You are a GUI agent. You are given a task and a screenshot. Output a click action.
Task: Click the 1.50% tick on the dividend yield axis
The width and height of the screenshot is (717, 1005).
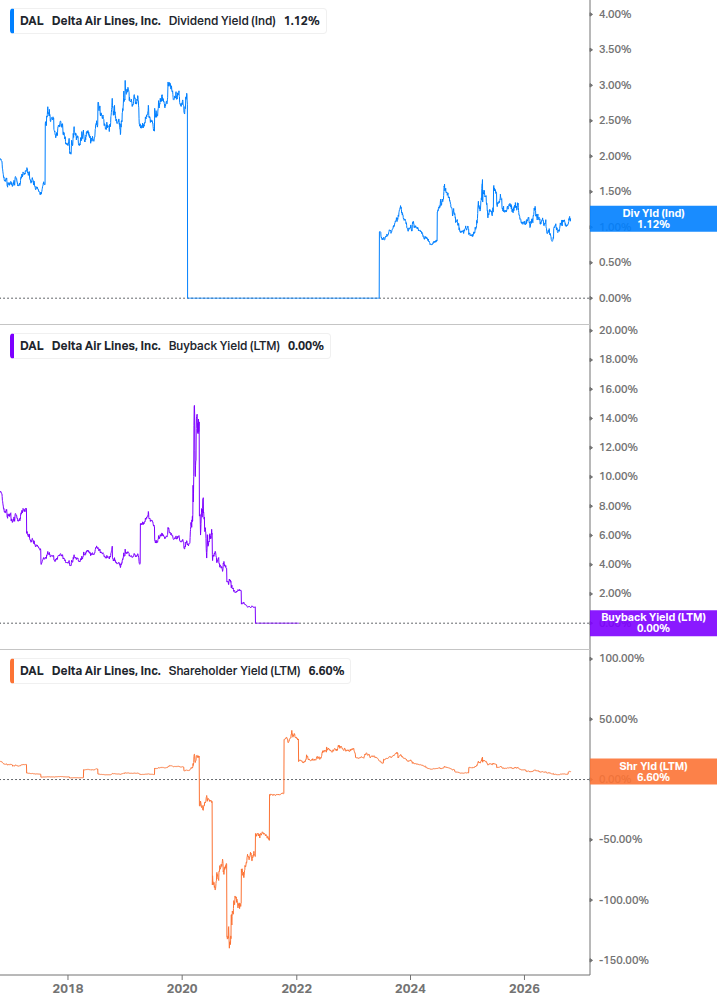(614, 192)
